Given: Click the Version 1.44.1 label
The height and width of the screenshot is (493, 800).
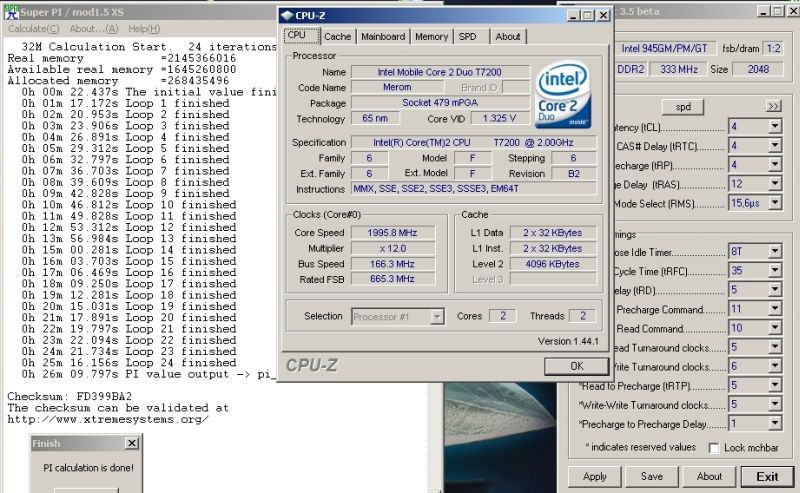Looking at the screenshot, I should [568, 341].
